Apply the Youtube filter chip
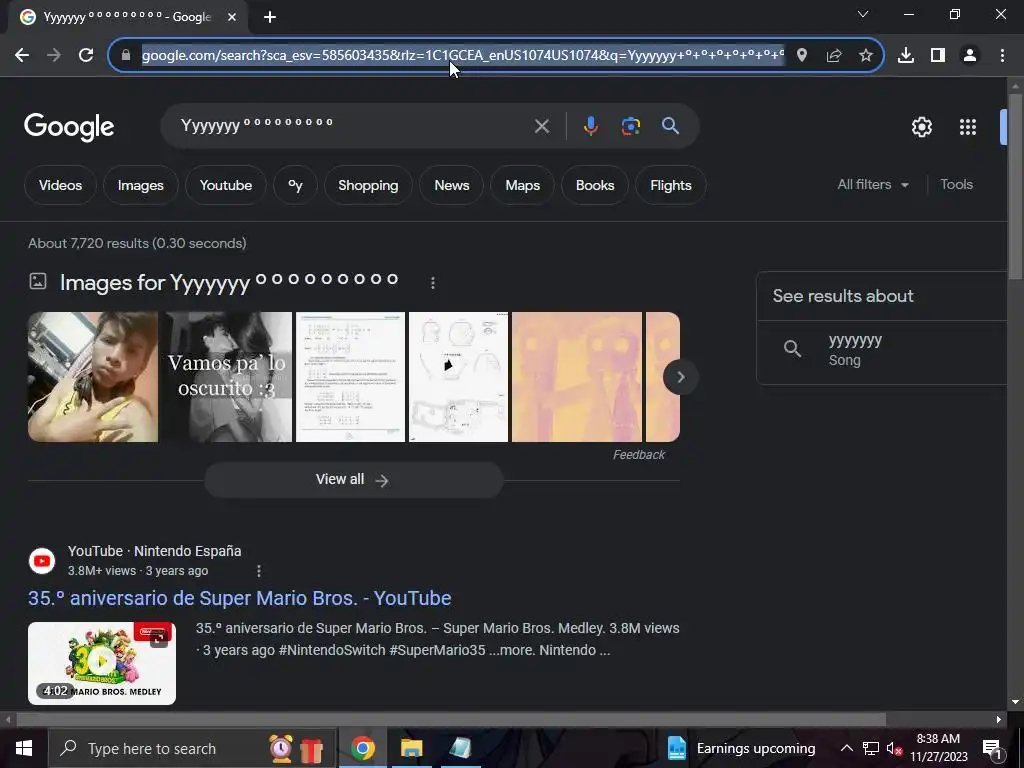1024x768 pixels. coord(226,185)
